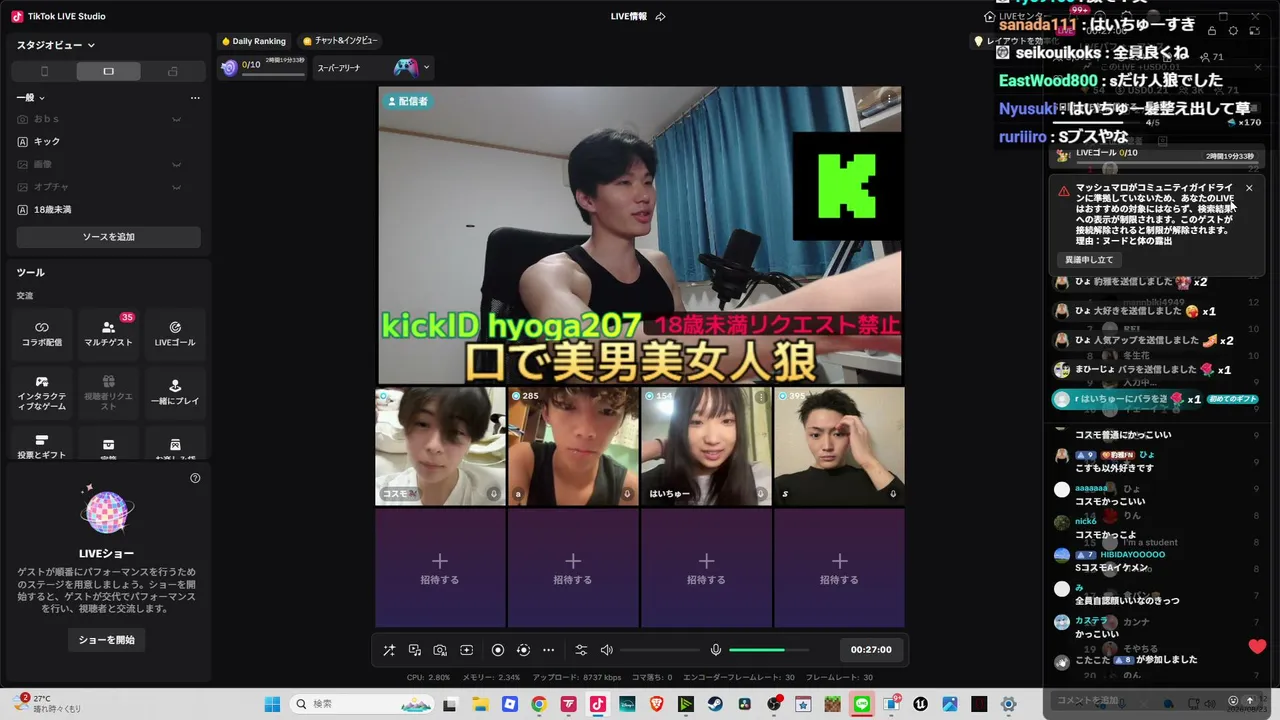Open the 一緒にプレイ play-together tool

coord(175,393)
